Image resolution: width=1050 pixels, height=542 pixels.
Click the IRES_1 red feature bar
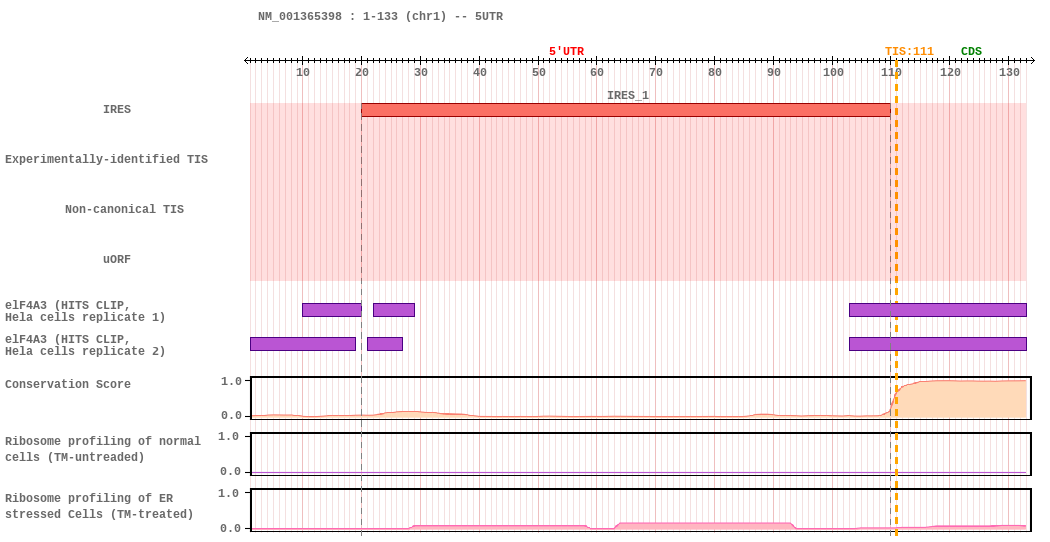coord(625,110)
